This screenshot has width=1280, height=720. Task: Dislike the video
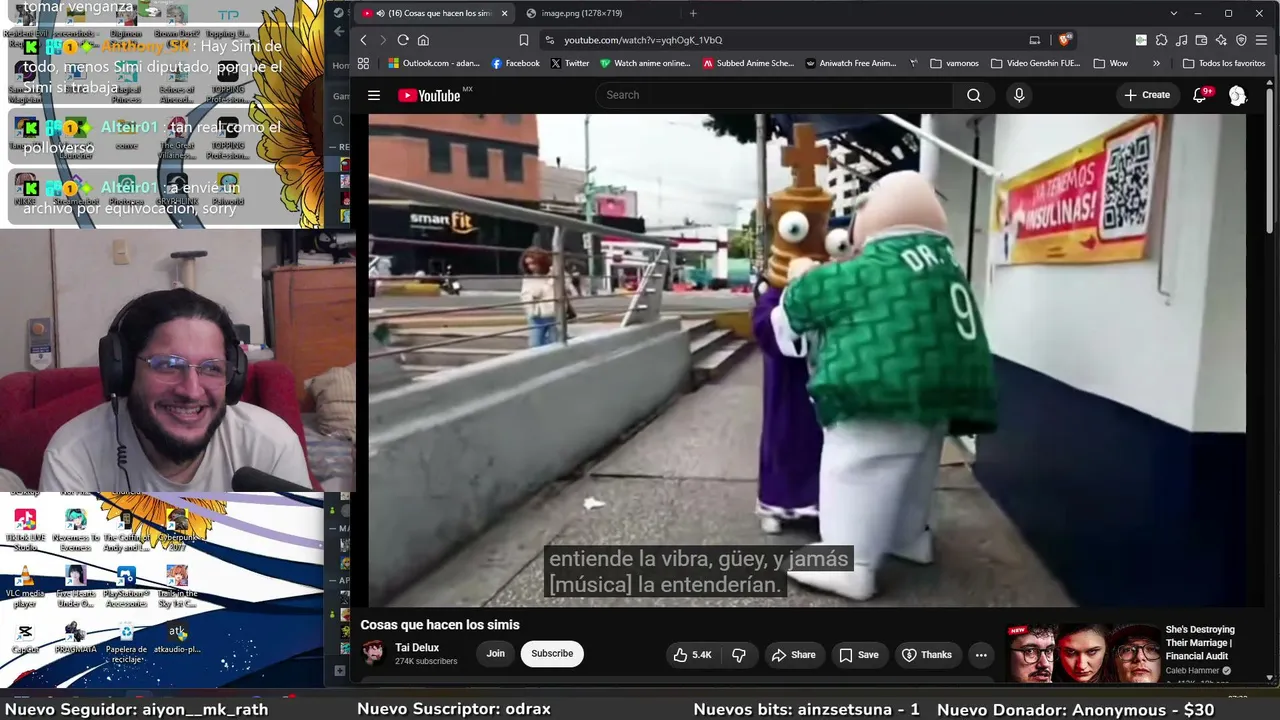[739, 655]
